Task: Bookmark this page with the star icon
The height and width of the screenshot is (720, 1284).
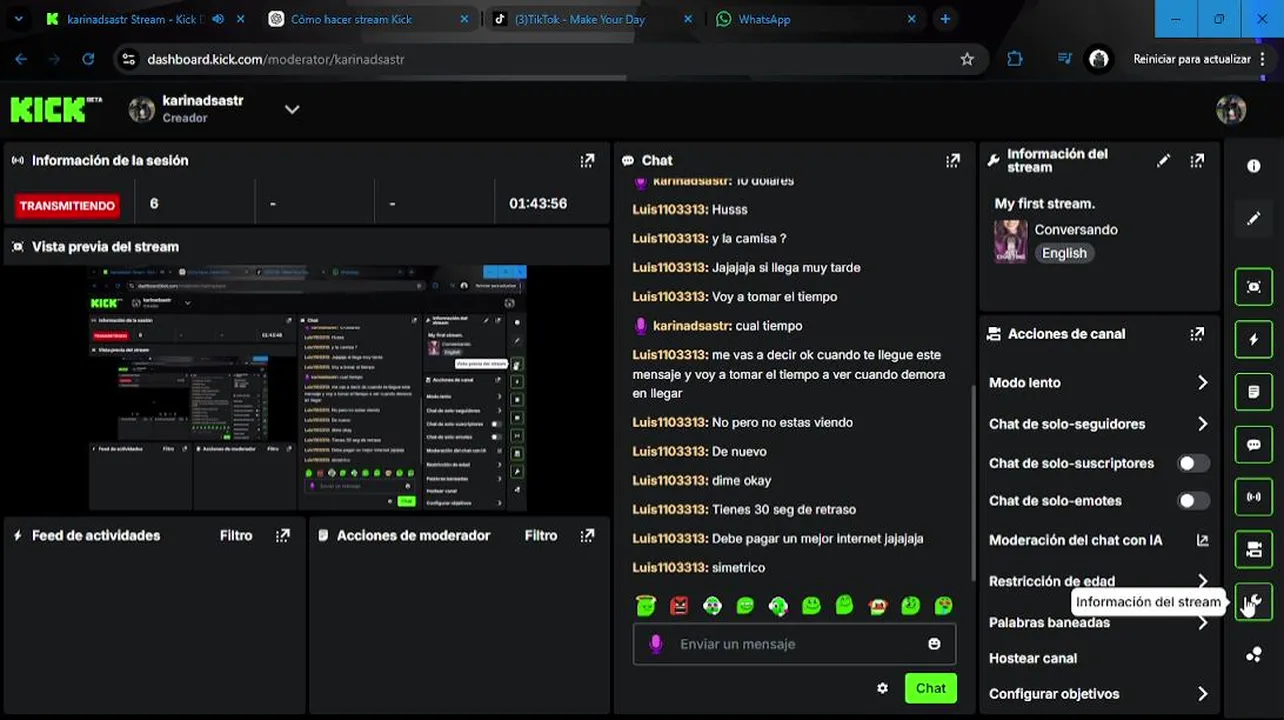Action: 967,59
